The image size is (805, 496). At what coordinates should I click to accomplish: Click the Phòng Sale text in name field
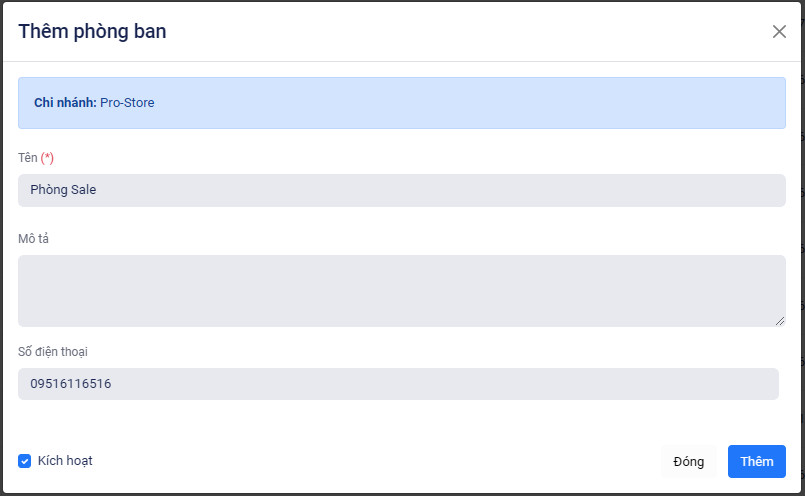(x=63, y=190)
